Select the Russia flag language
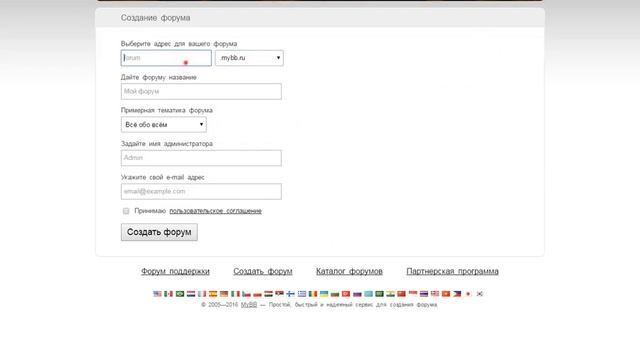This screenshot has height=360, width=640. (358, 294)
